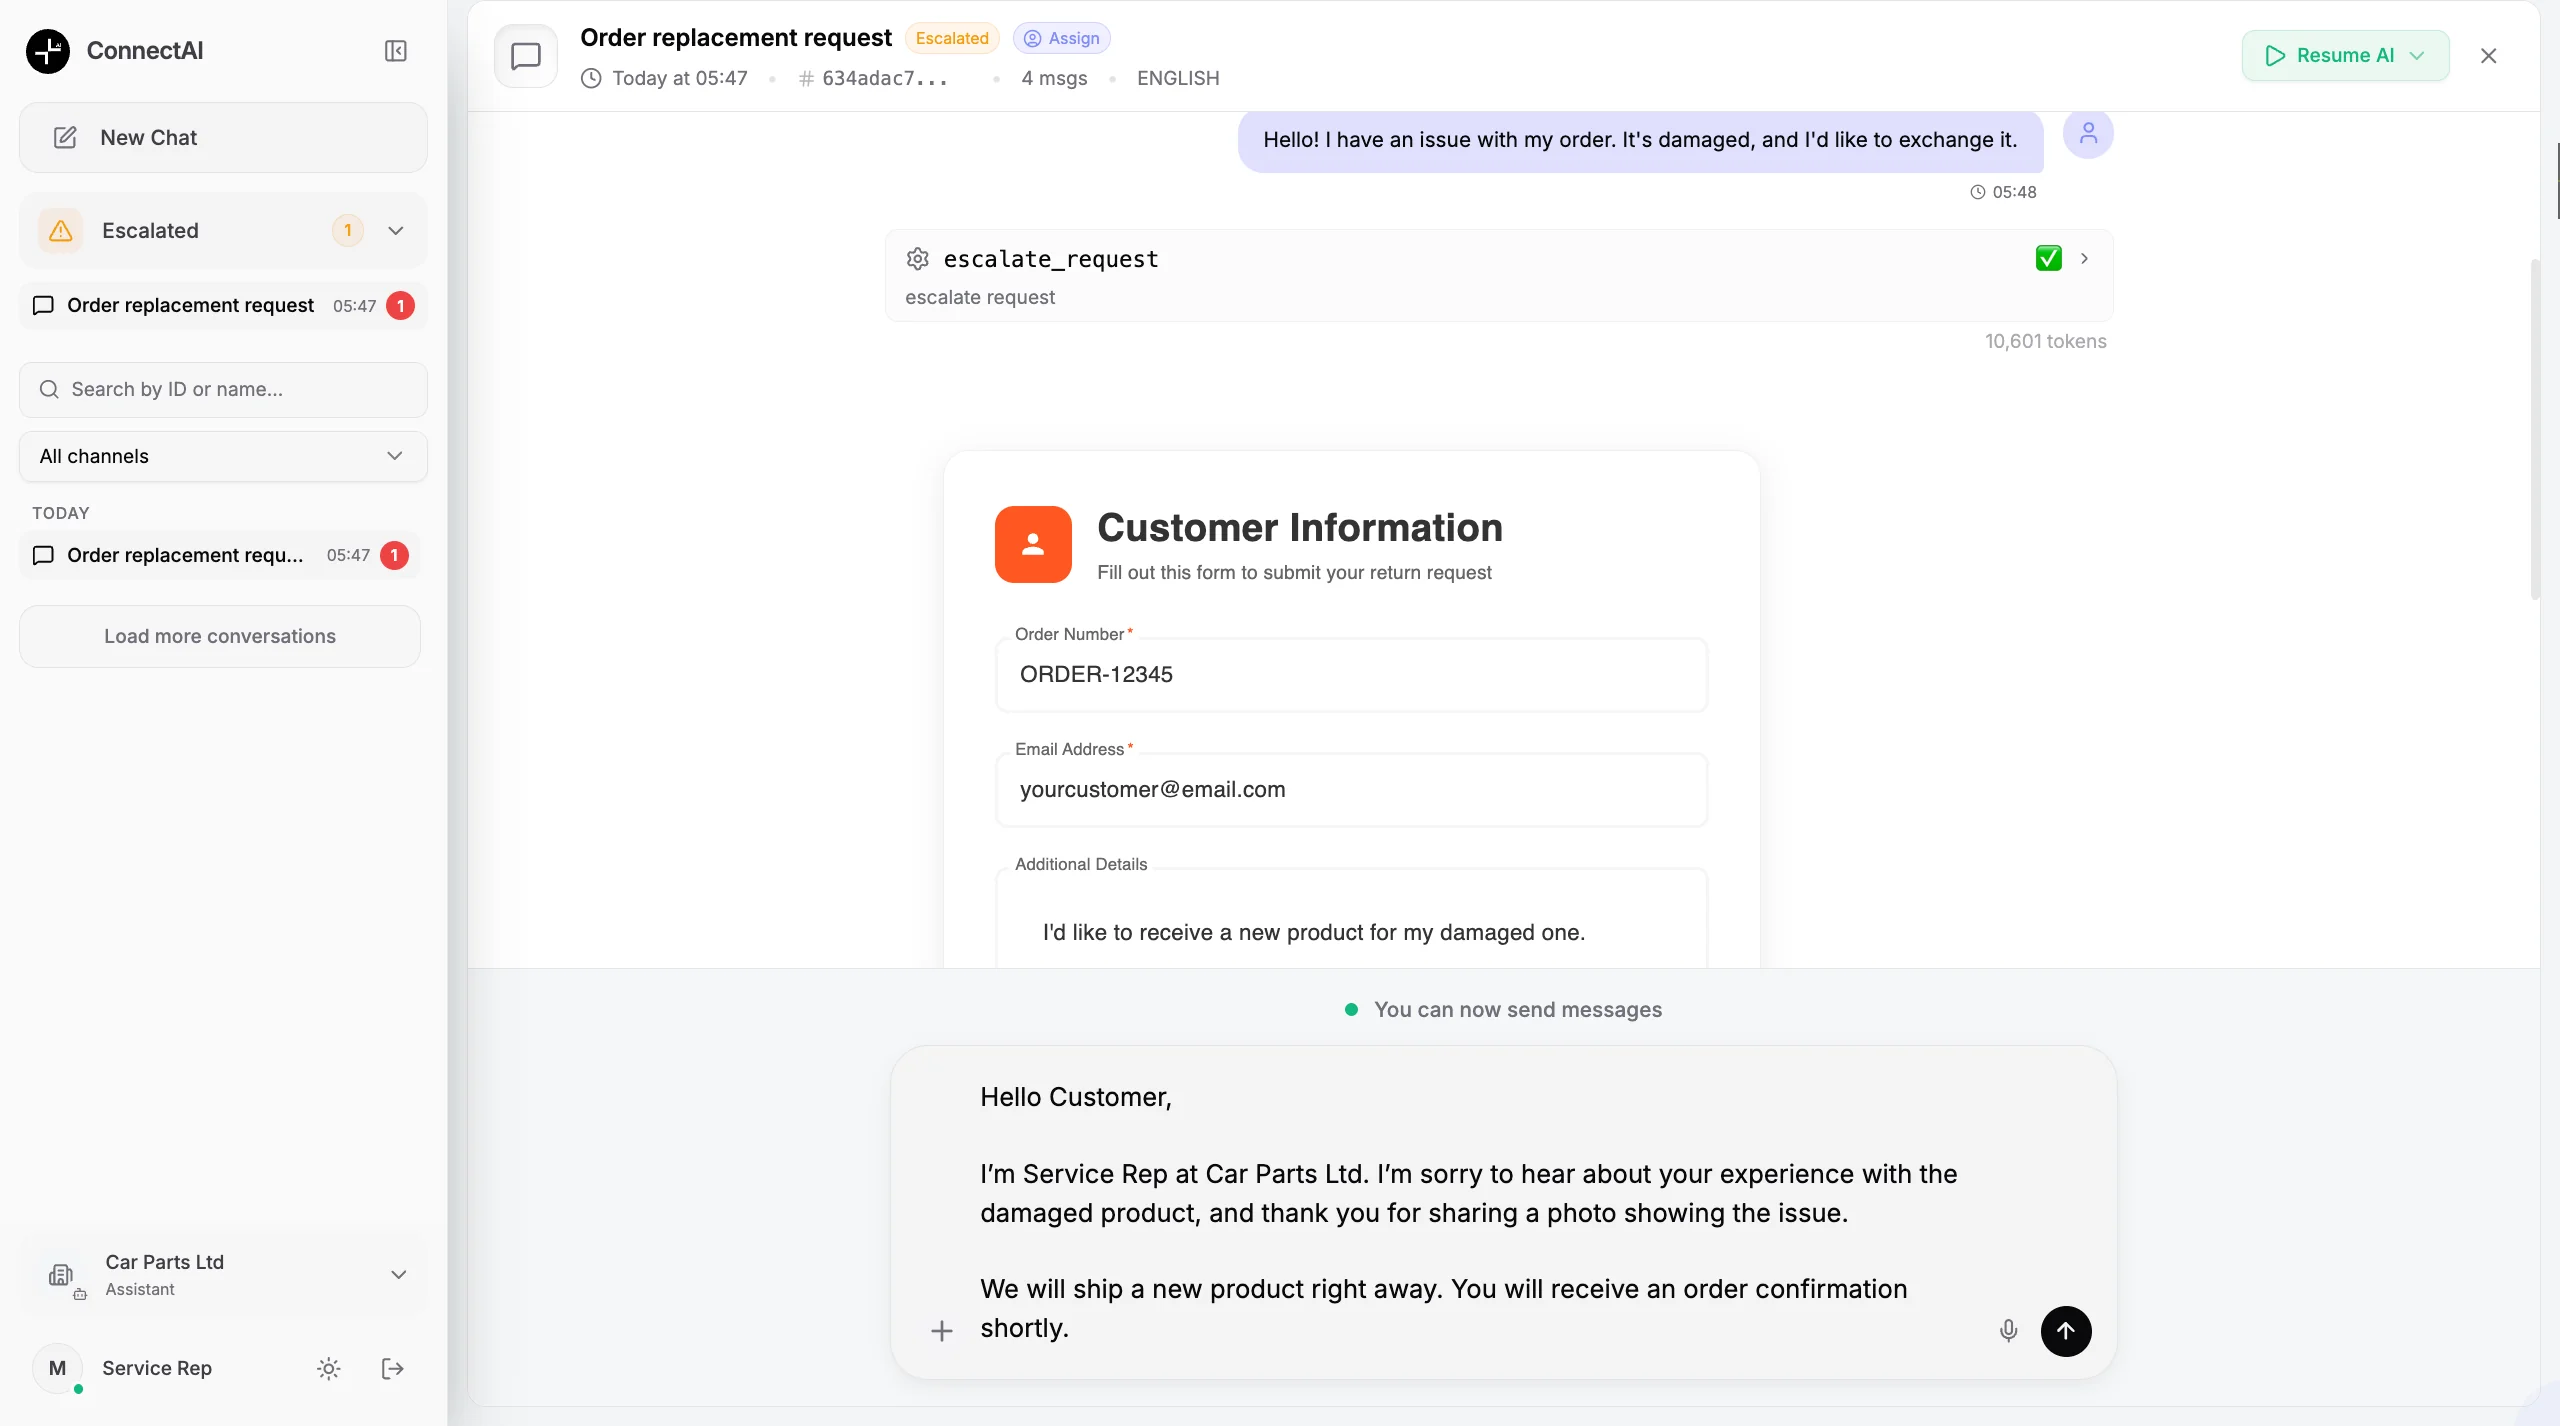Open today's Order replacement requ... conversation

219,556
